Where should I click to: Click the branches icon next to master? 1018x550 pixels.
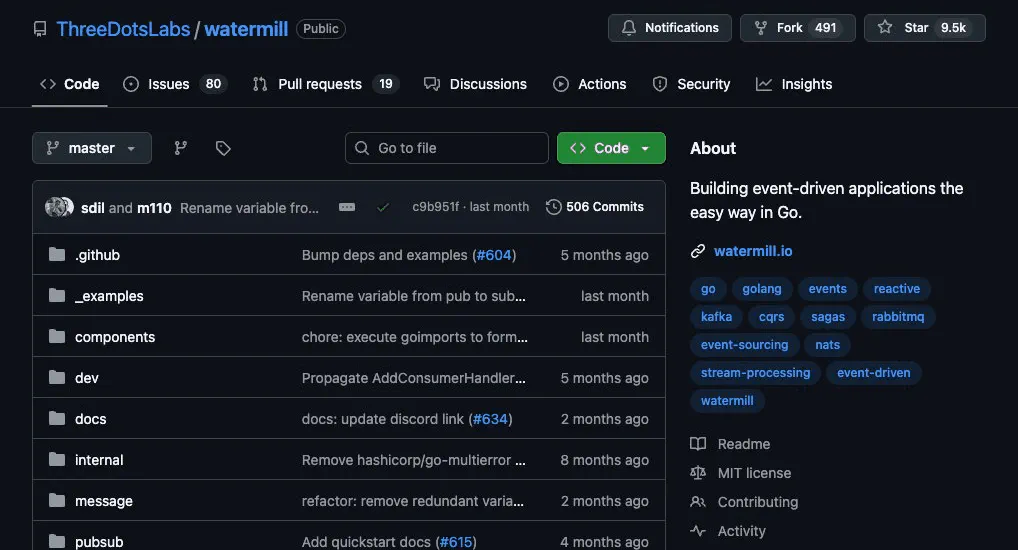(x=181, y=148)
